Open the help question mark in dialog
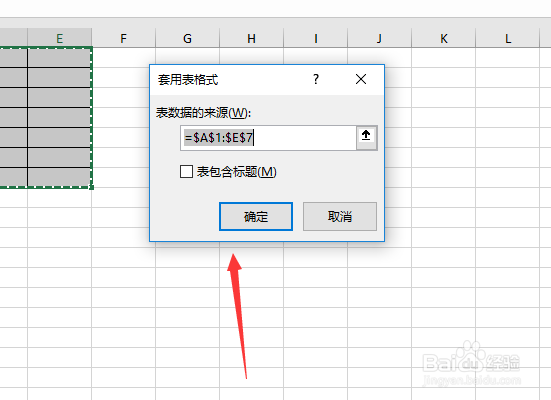Viewport: 551px width, 400px height. [316, 79]
